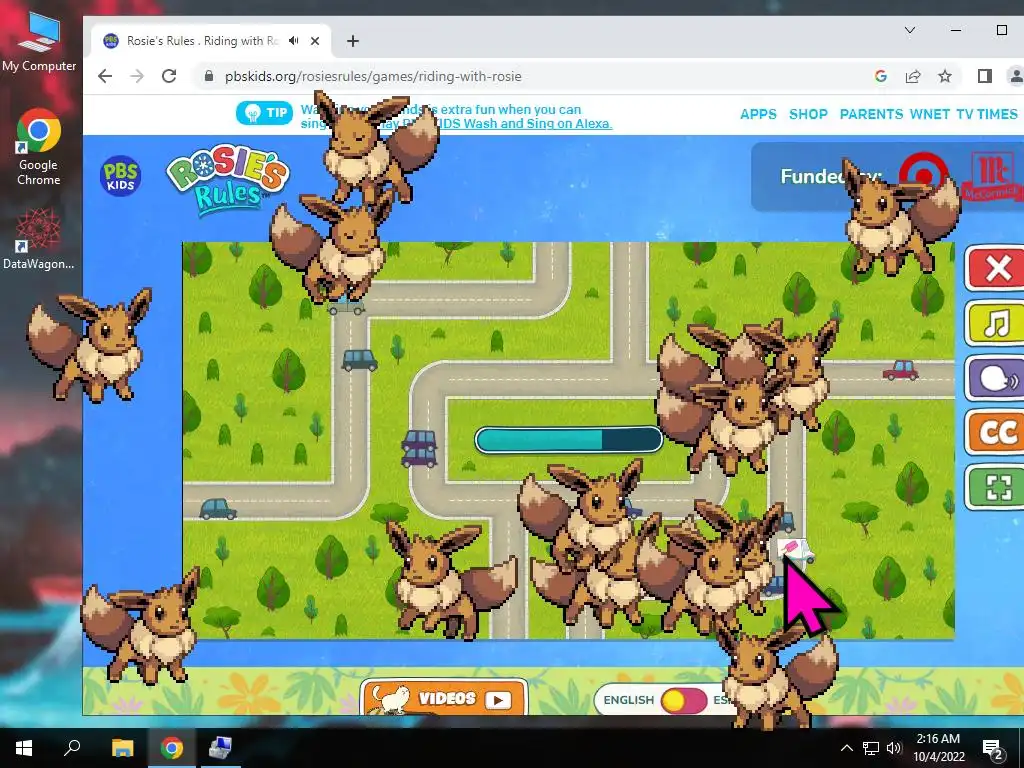Image resolution: width=1024 pixels, height=768 pixels.
Task: Bookmark this page with the star
Action: point(944,76)
